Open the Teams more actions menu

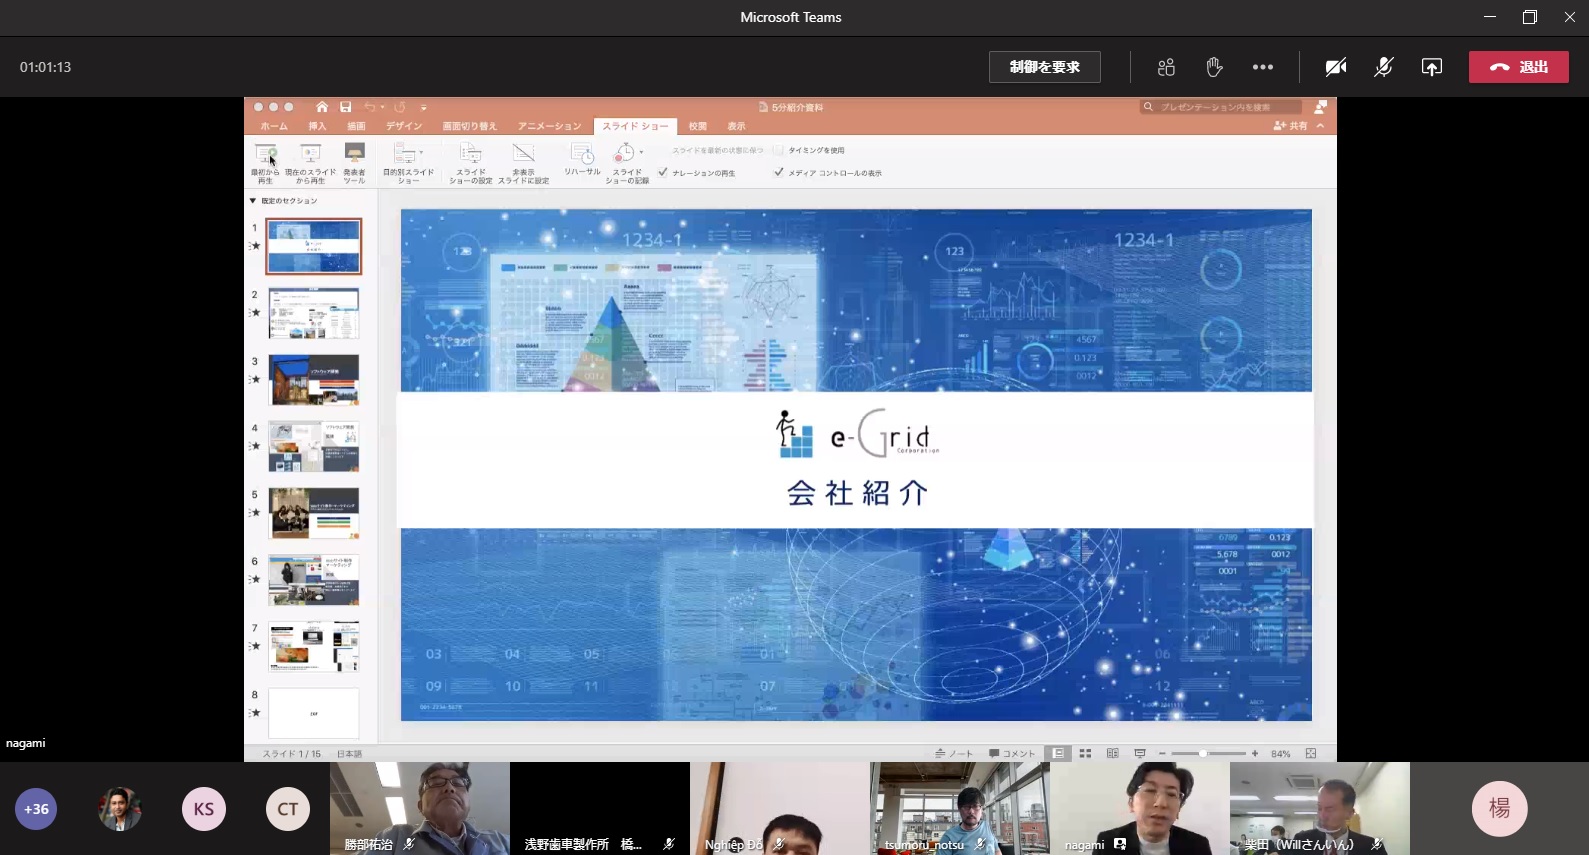coord(1263,67)
